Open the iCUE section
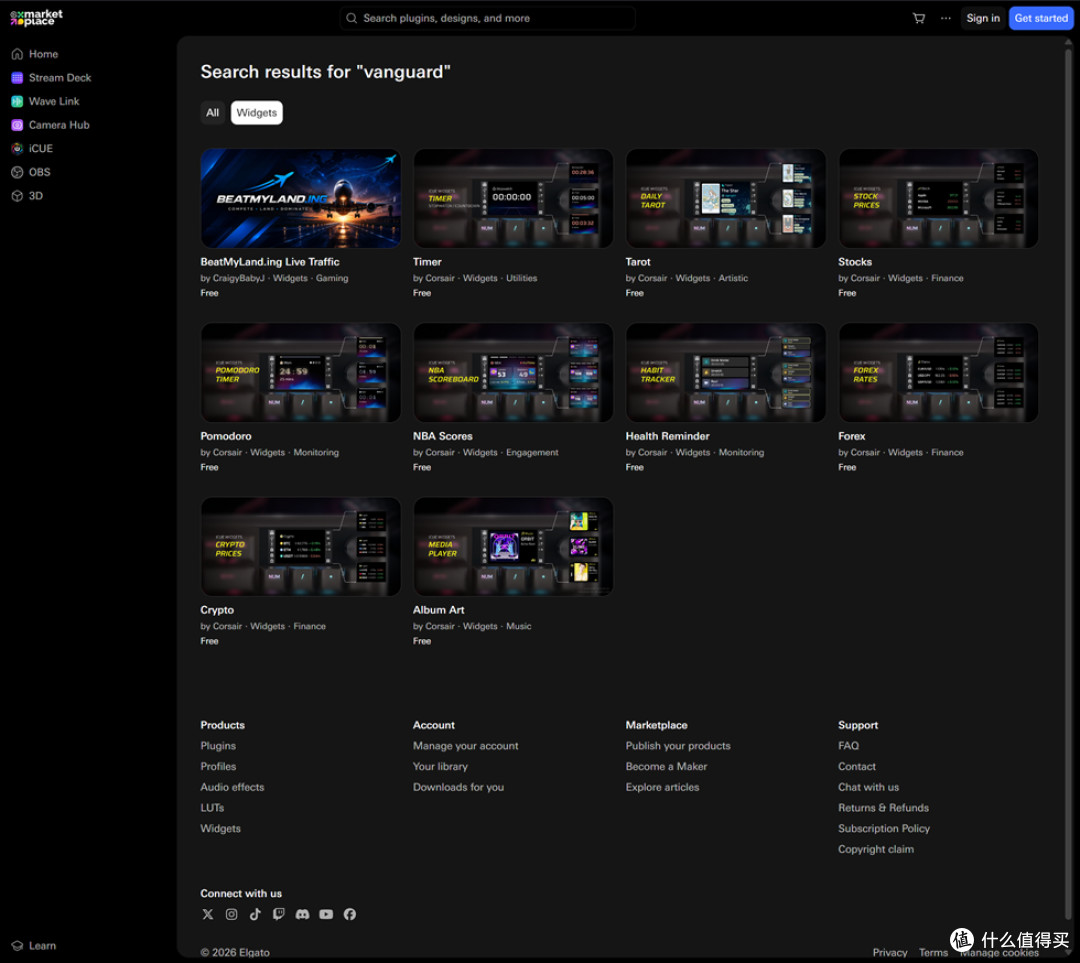Image resolution: width=1080 pixels, height=963 pixels. click(32, 148)
